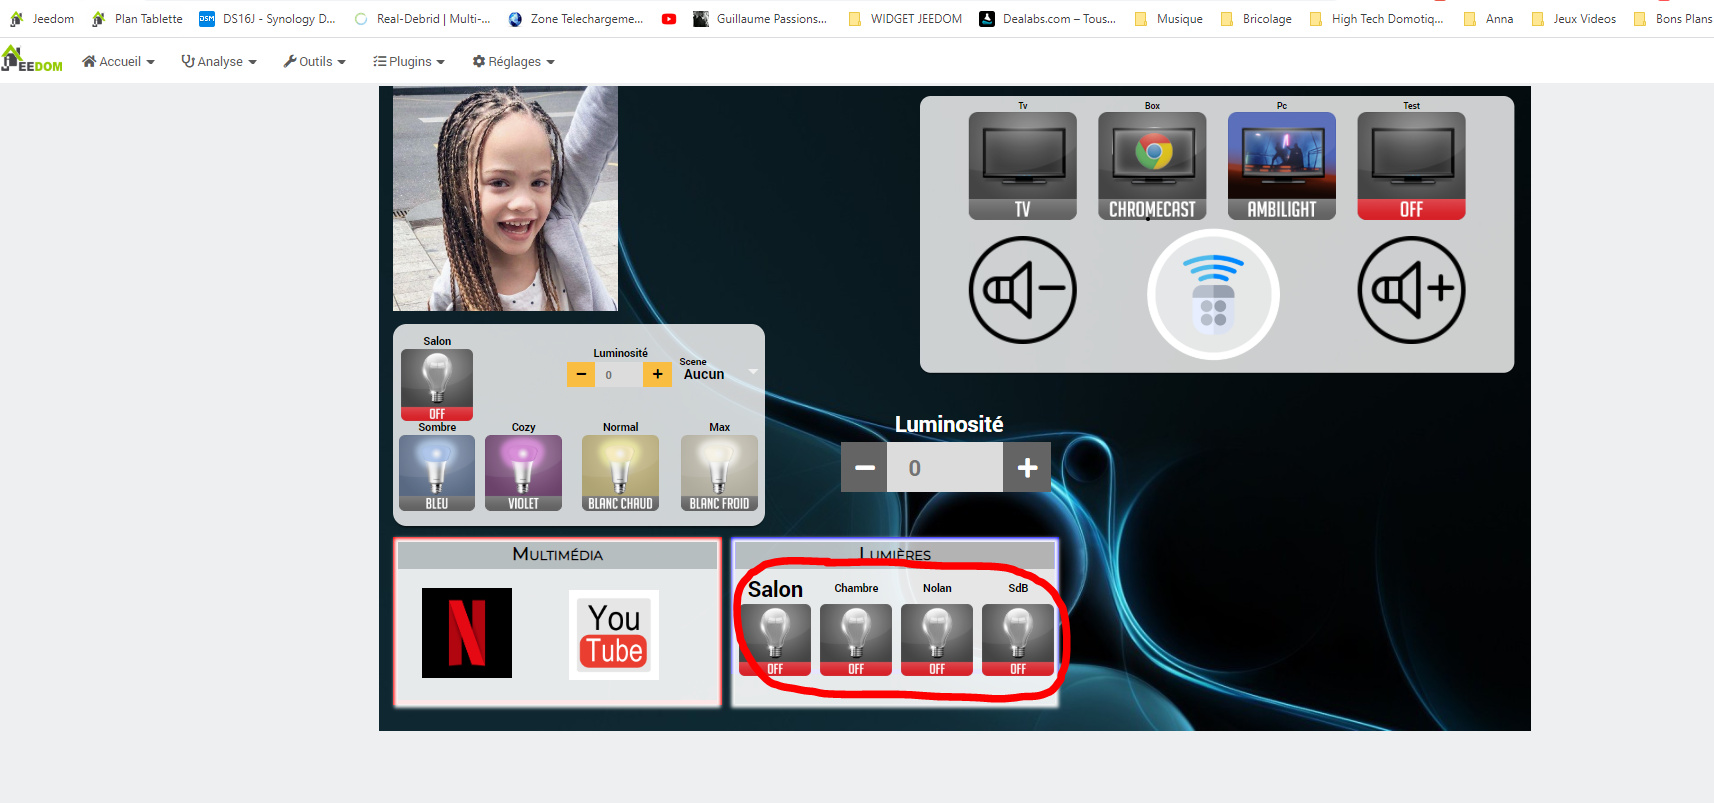This screenshot has height=803, width=1714.
Task: Open the YouTube bookmark icon
Action: pos(669,19)
